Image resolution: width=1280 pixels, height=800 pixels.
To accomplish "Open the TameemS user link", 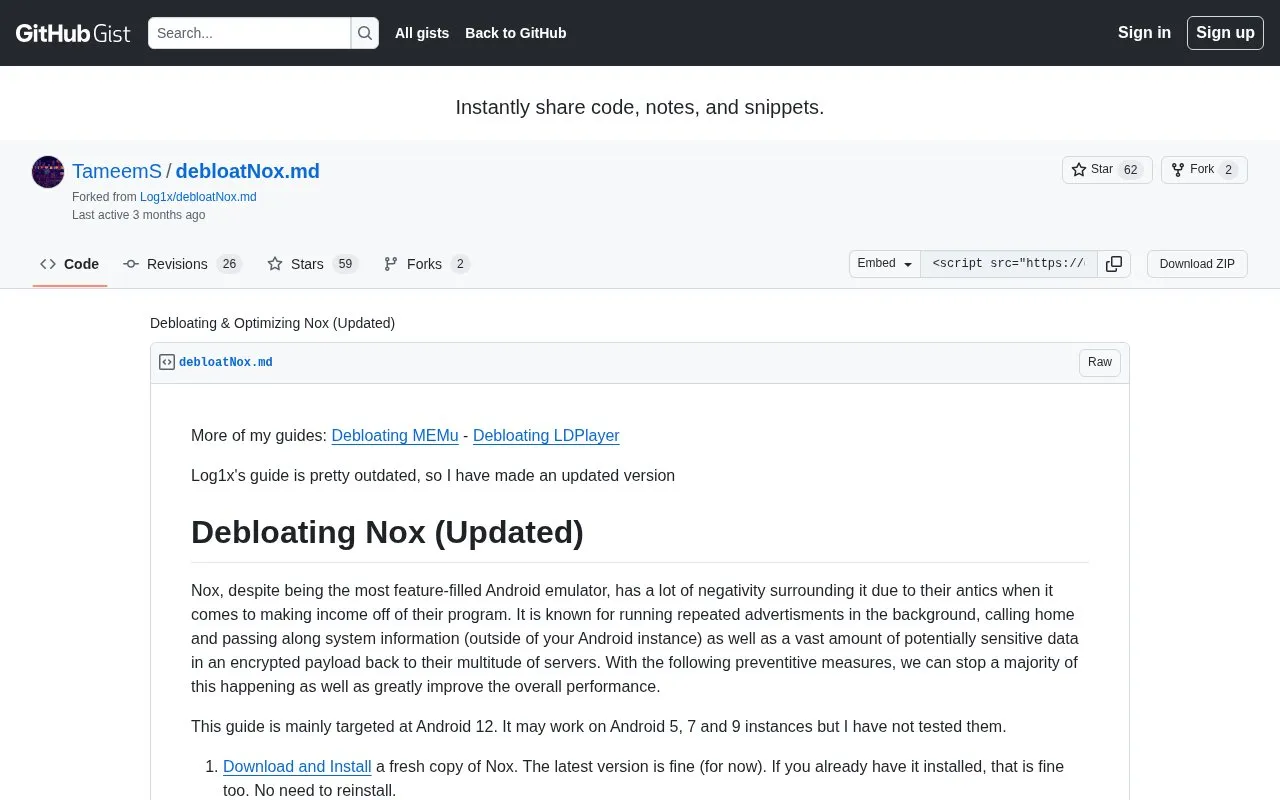I will [x=117, y=171].
